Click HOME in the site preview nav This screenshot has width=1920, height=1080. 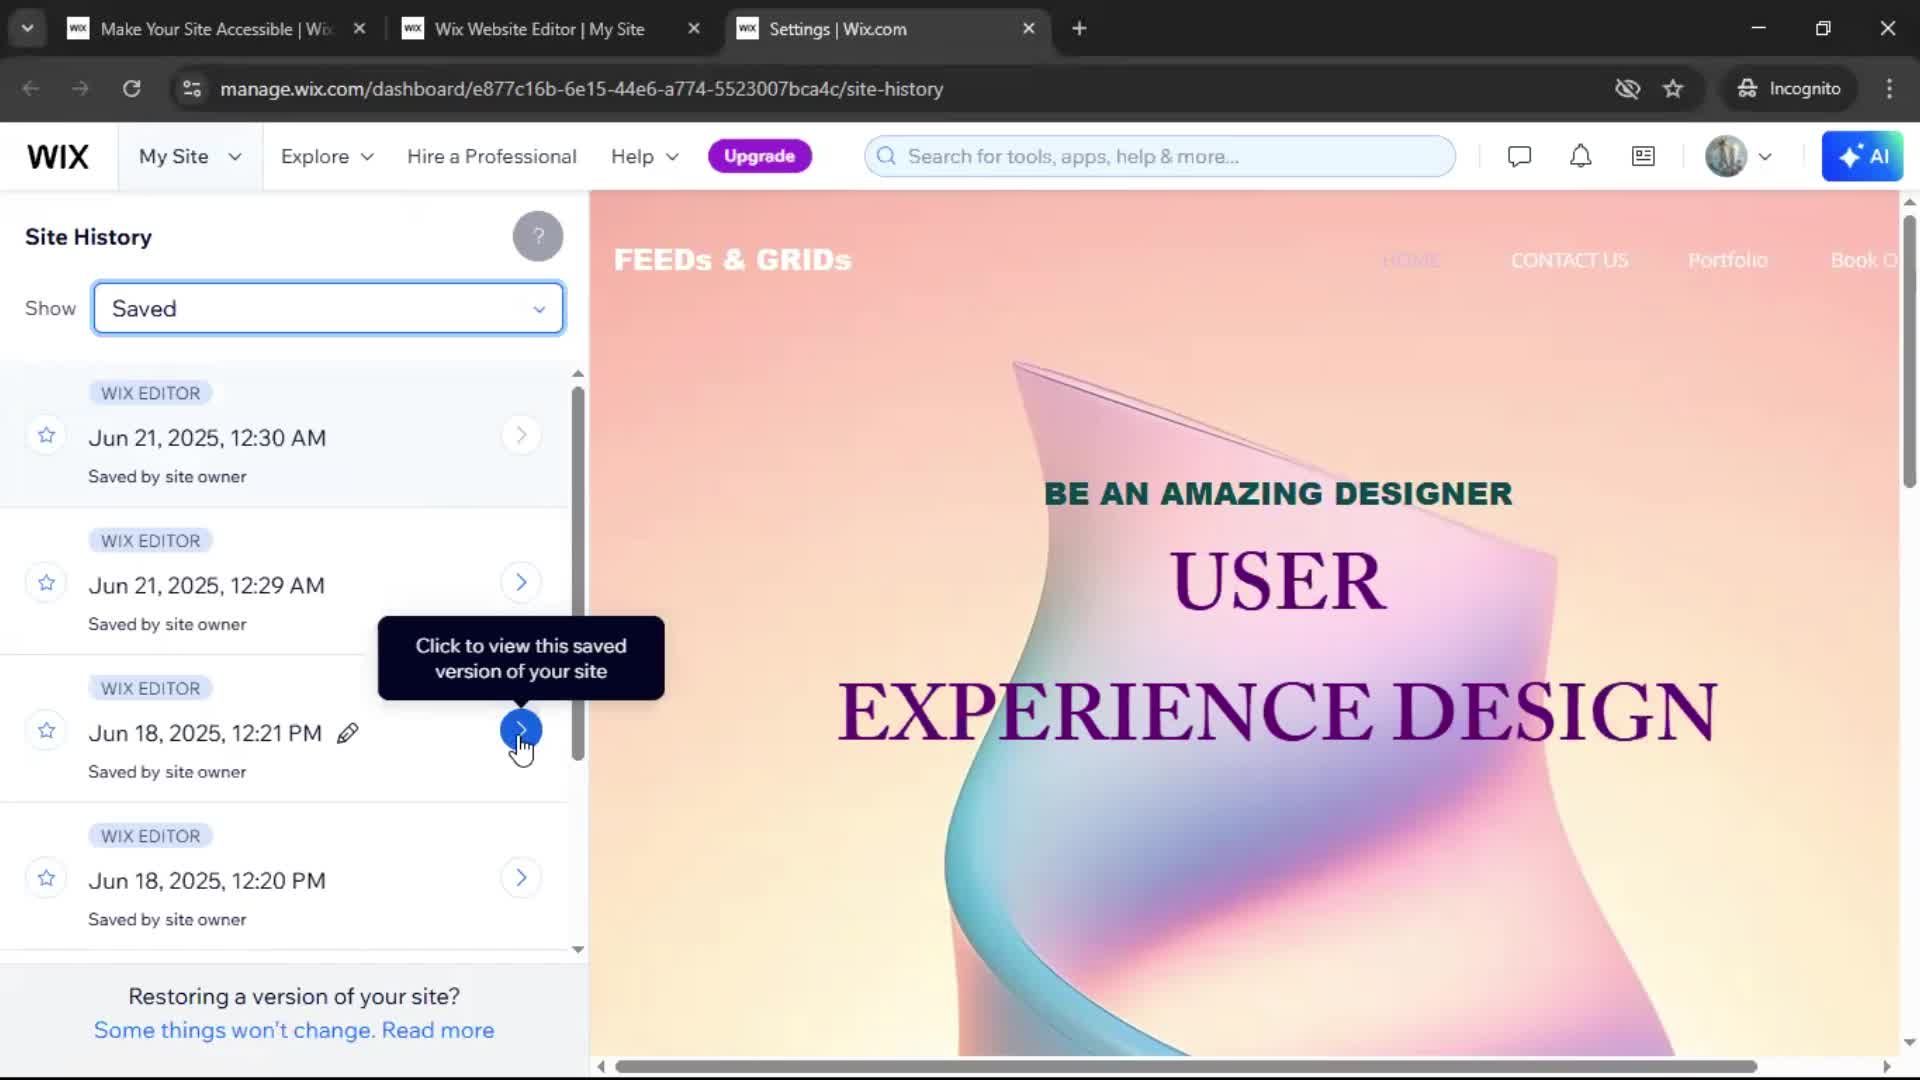click(1411, 261)
